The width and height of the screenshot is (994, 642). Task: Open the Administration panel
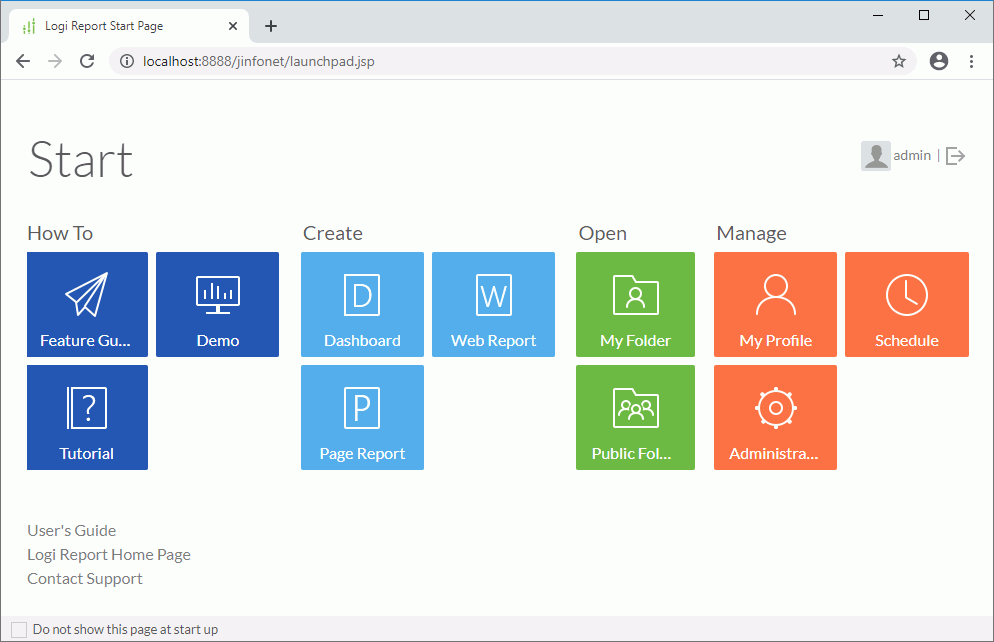click(775, 417)
